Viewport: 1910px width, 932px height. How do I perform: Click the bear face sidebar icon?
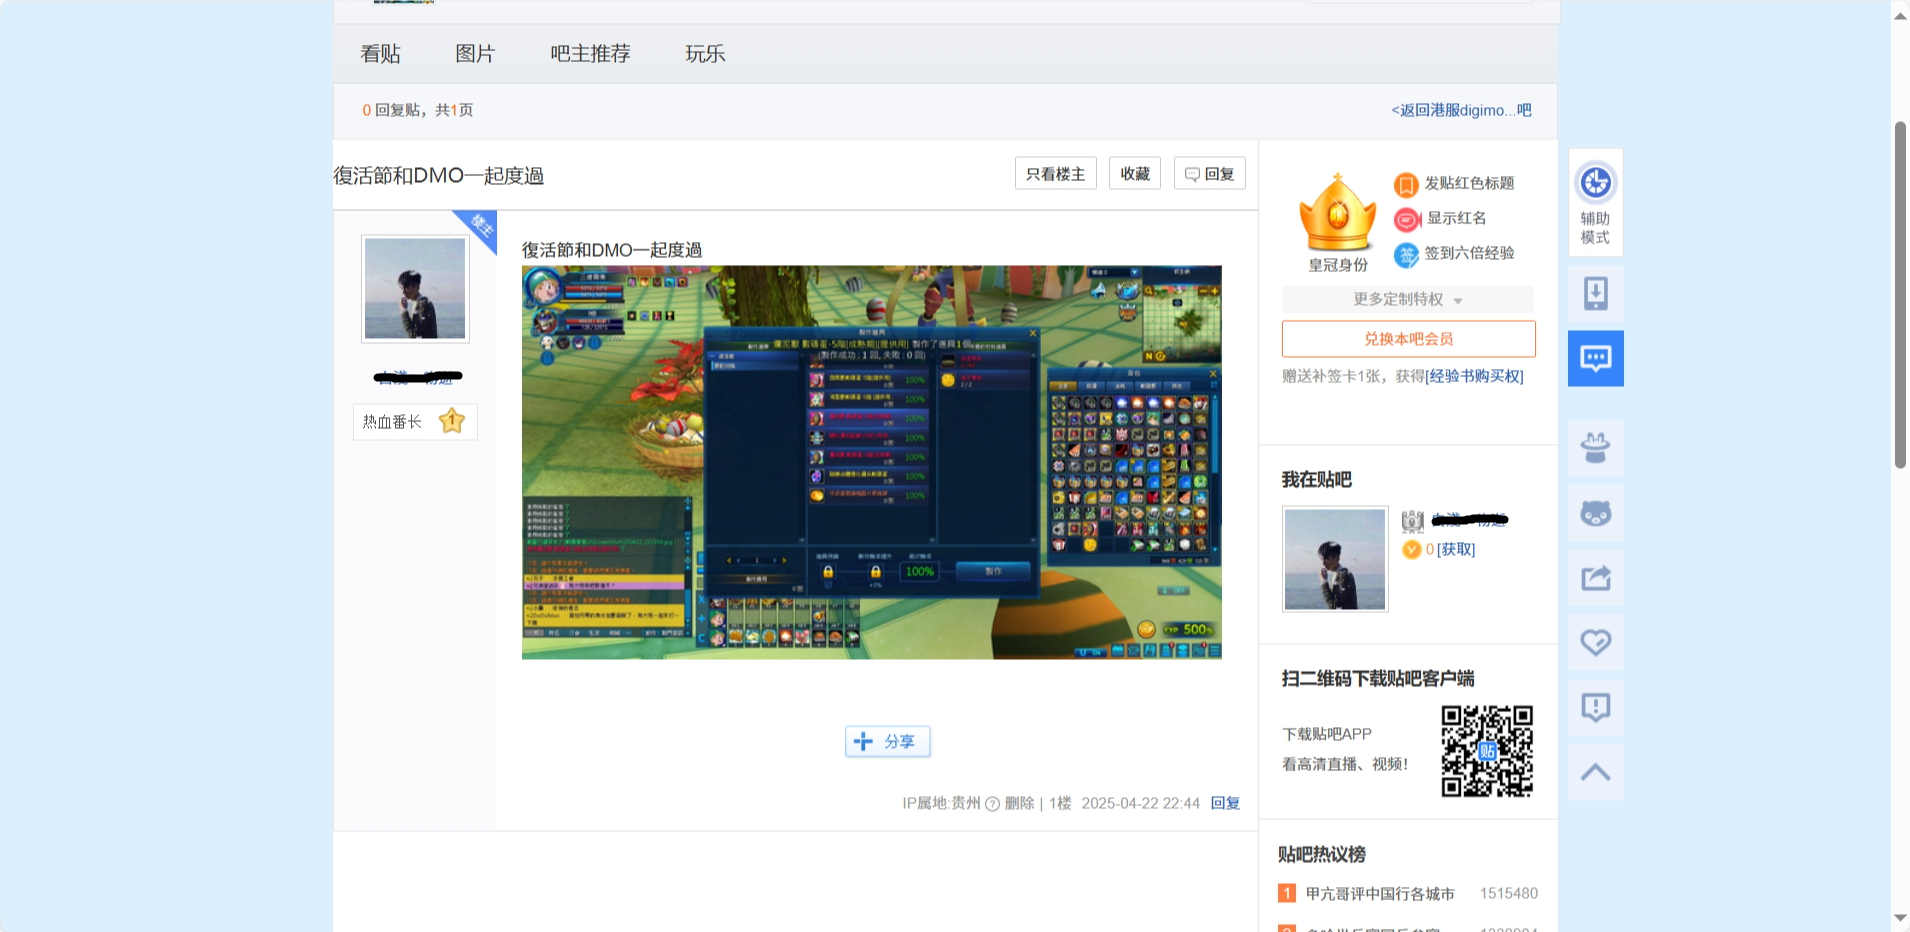(1595, 514)
